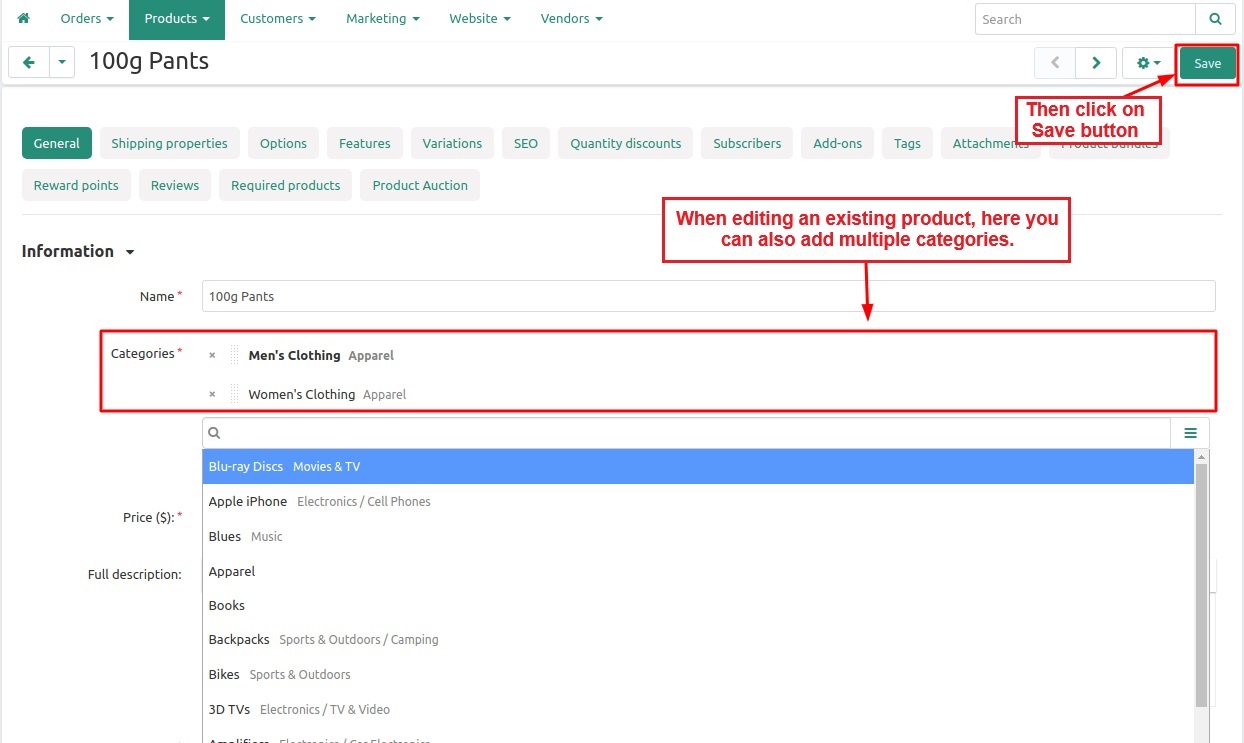Viewport: 1244px width, 743px height.
Task: Open category list via hamburger icon
Action: coord(1190,433)
